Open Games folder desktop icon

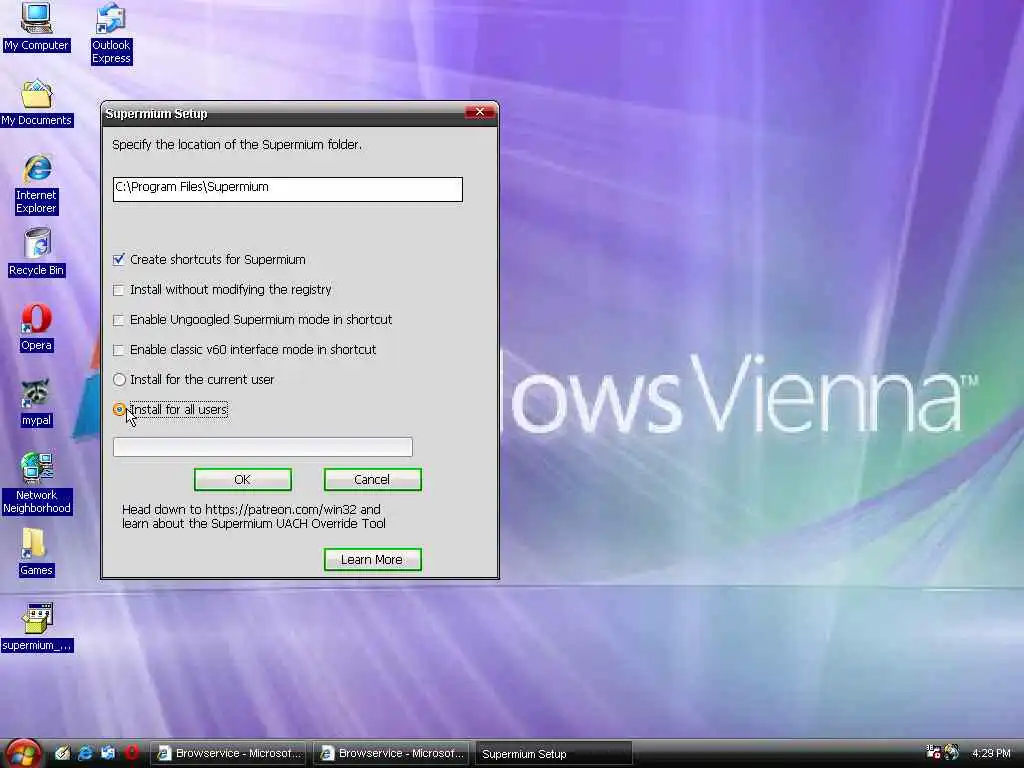click(x=36, y=552)
